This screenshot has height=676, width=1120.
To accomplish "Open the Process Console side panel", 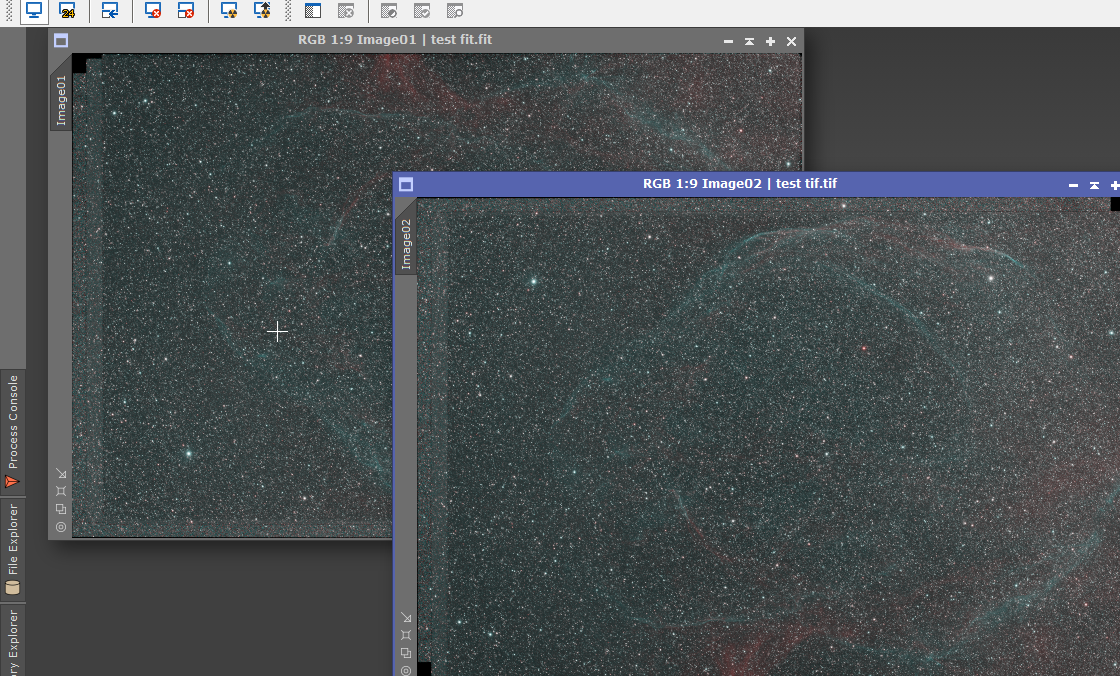I will 13,432.
